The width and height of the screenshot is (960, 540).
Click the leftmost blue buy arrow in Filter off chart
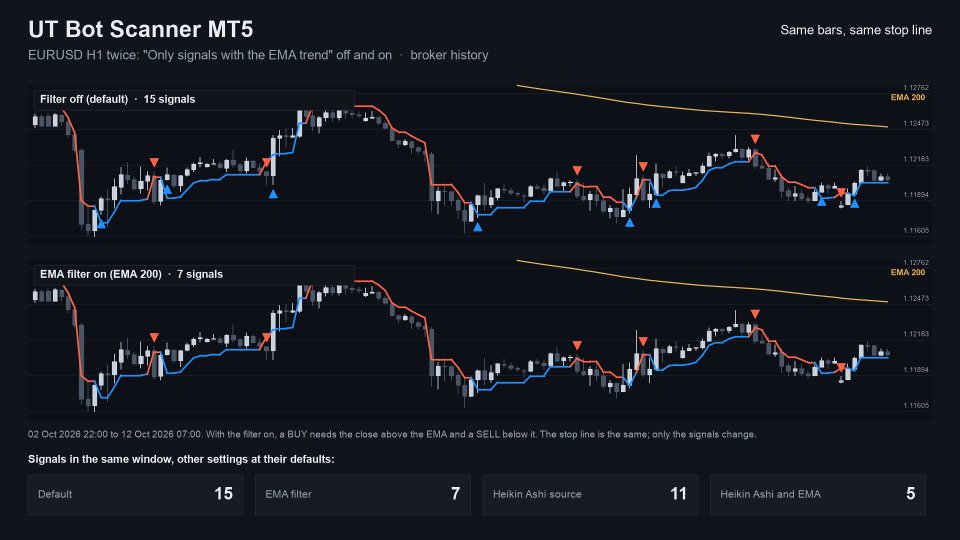tap(102, 225)
